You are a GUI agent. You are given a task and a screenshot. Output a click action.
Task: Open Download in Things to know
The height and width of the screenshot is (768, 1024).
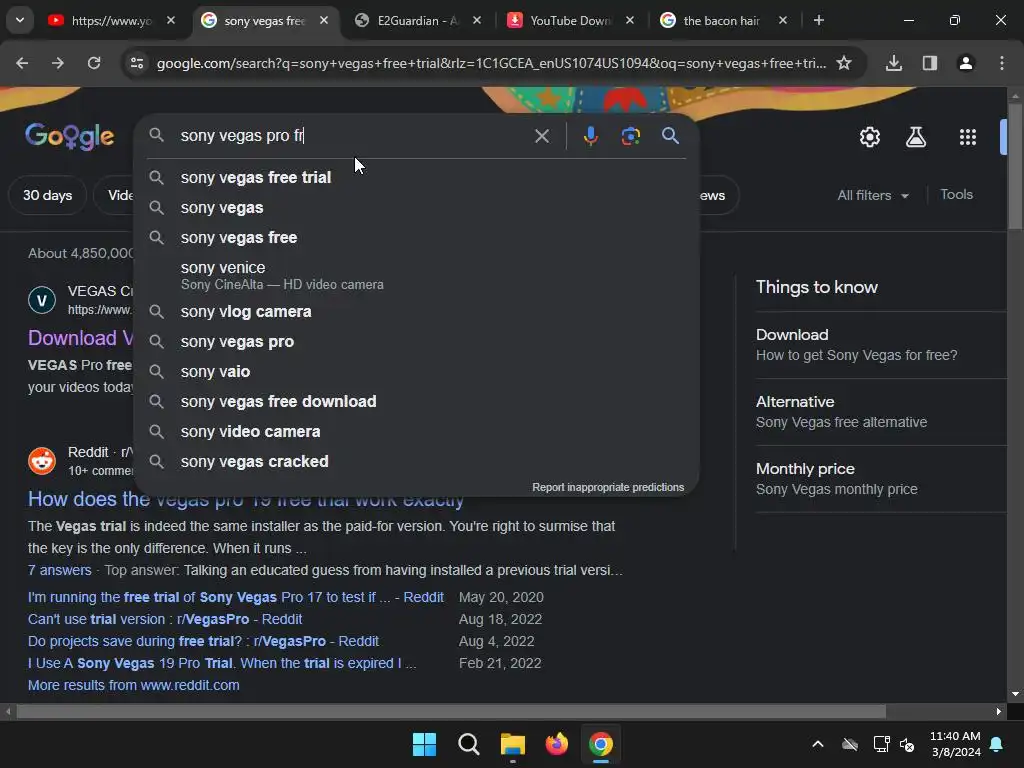pos(880,345)
